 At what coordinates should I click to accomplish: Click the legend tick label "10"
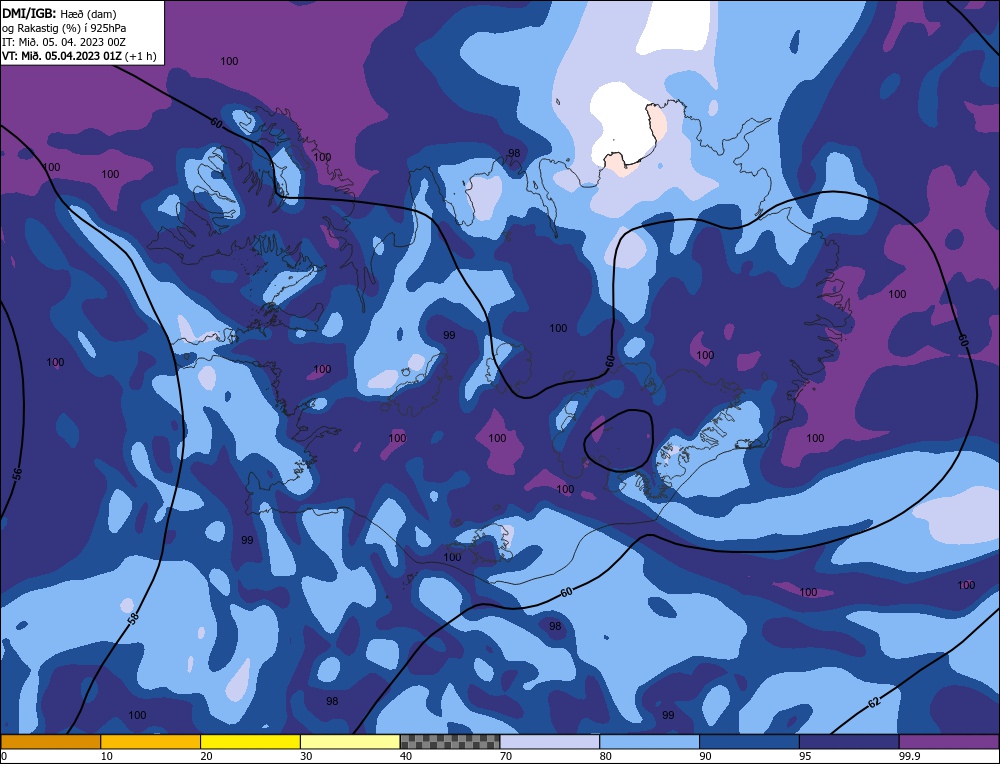(107, 756)
